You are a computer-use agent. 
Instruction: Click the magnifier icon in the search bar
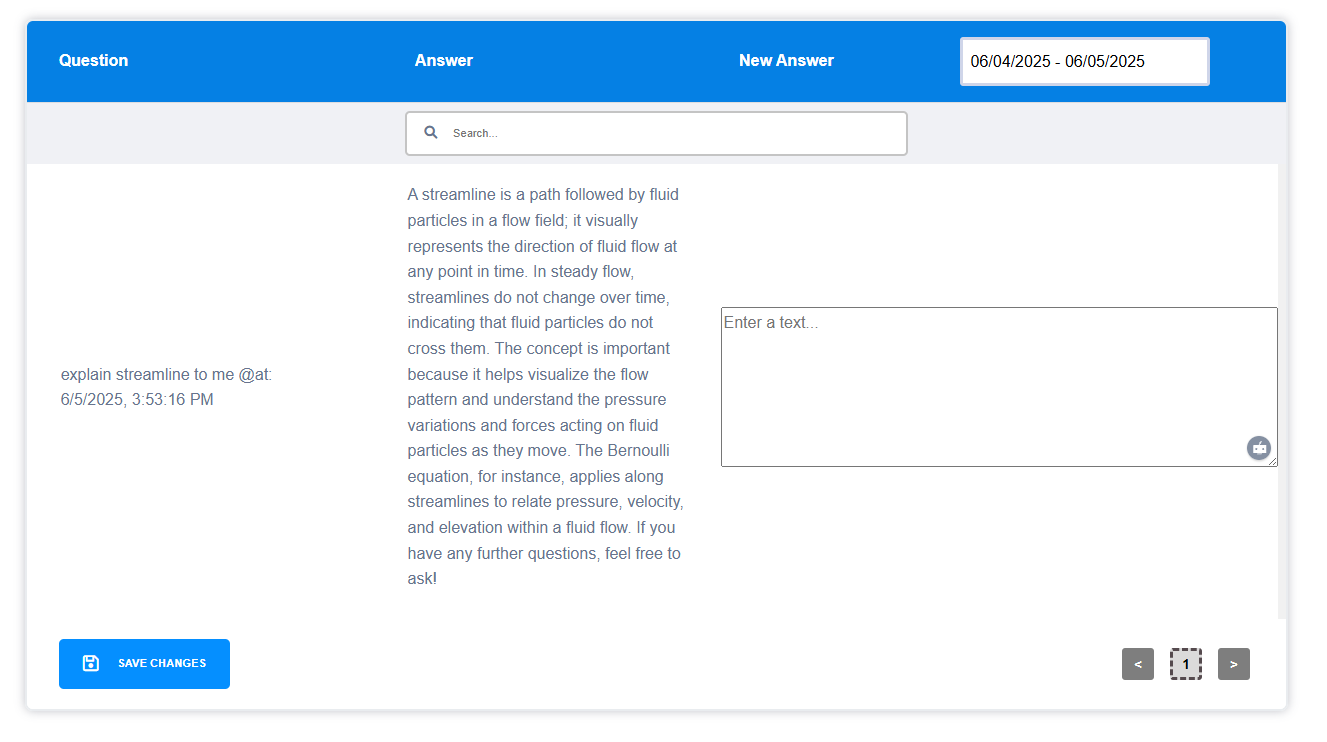pyautogui.click(x=431, y=132)
